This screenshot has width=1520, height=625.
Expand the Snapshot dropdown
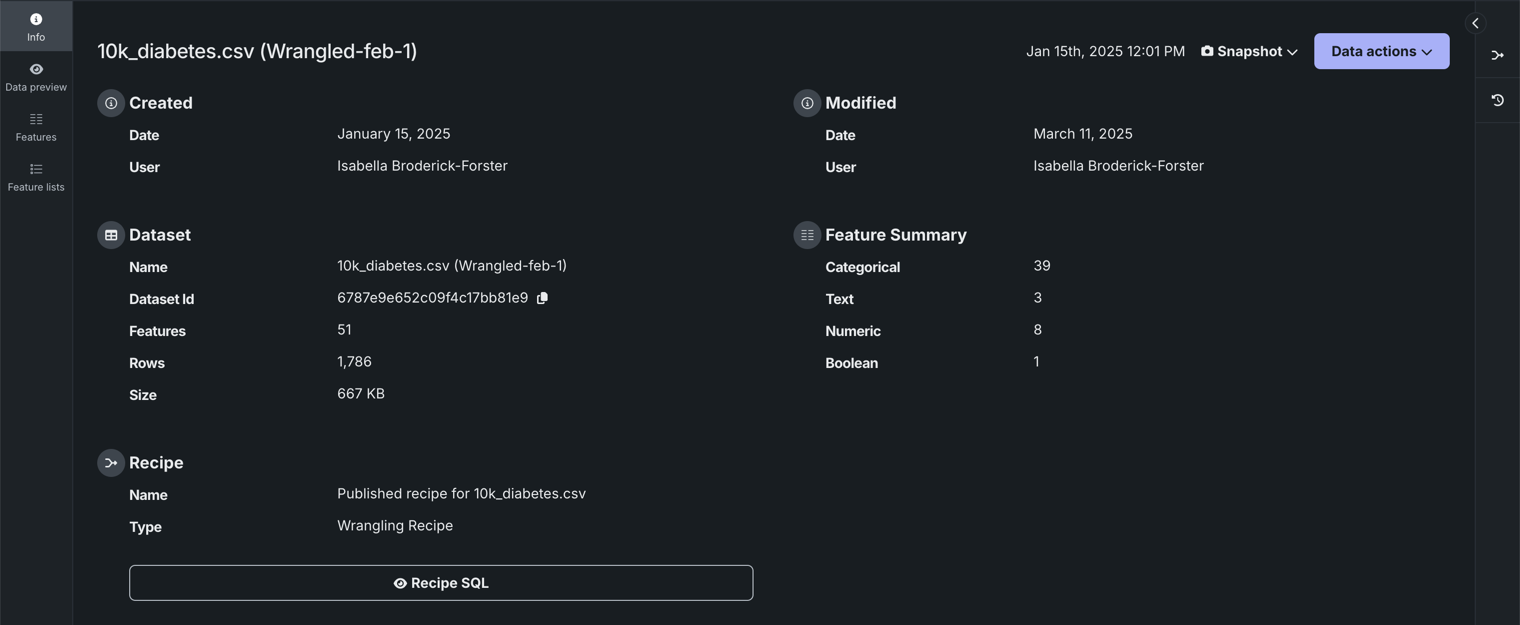pos(1250,51)
